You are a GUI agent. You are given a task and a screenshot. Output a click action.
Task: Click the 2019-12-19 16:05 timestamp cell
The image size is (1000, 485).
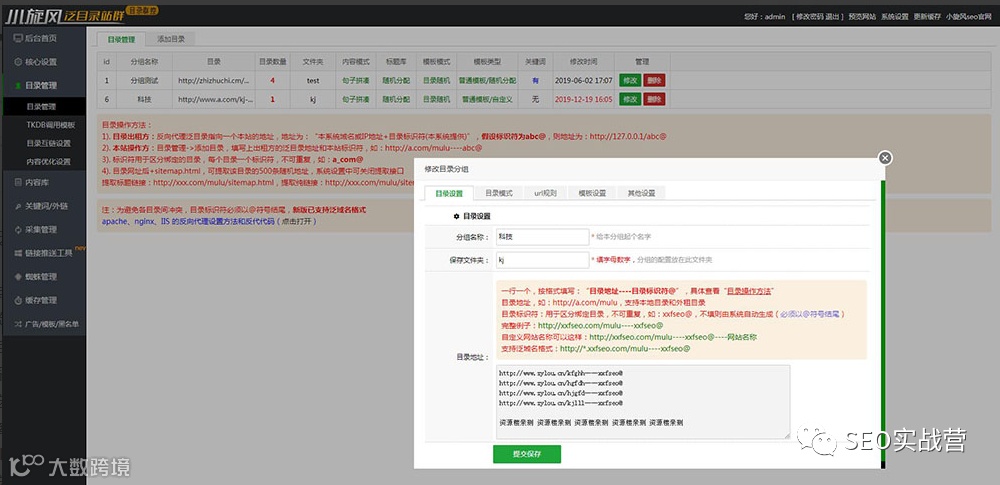[584, 99]
